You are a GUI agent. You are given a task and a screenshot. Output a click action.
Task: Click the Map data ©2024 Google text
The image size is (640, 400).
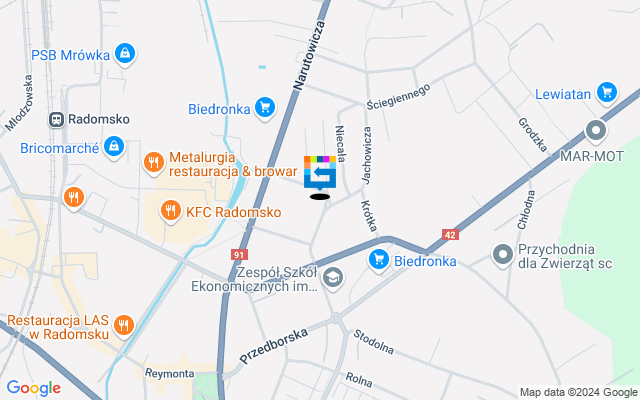[578, 393]
